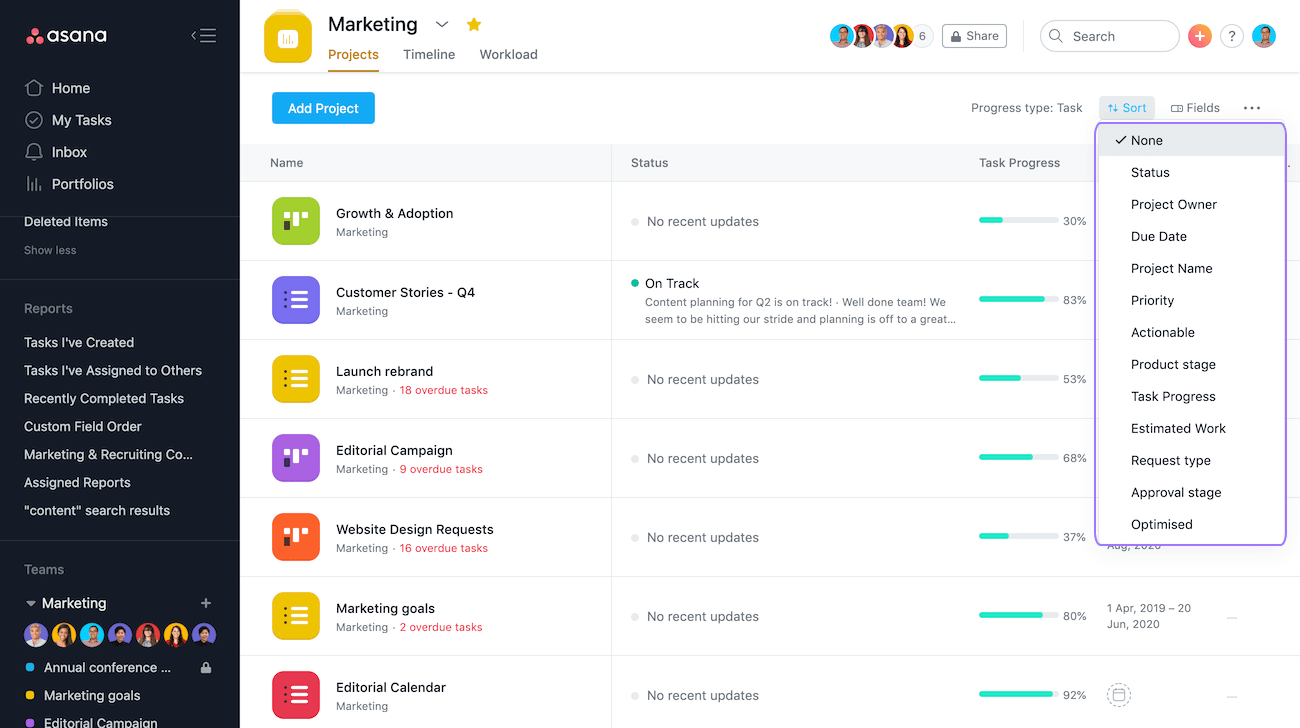This screenshot has width=1300, height=728.
Task: Click the Editorial Calendar 92% progress bar
Action: pos(1019,695)
